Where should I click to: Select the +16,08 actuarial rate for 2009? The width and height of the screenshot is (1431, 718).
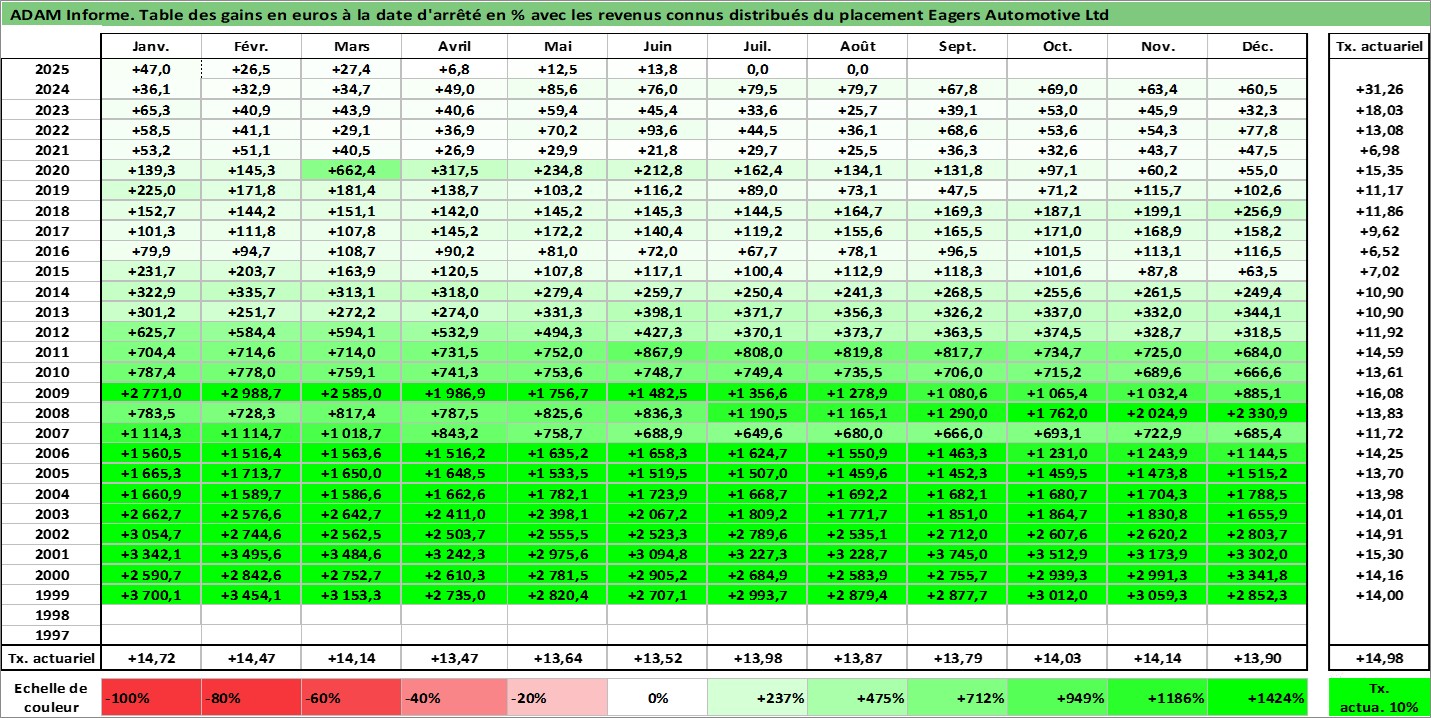coord(1377,393)
